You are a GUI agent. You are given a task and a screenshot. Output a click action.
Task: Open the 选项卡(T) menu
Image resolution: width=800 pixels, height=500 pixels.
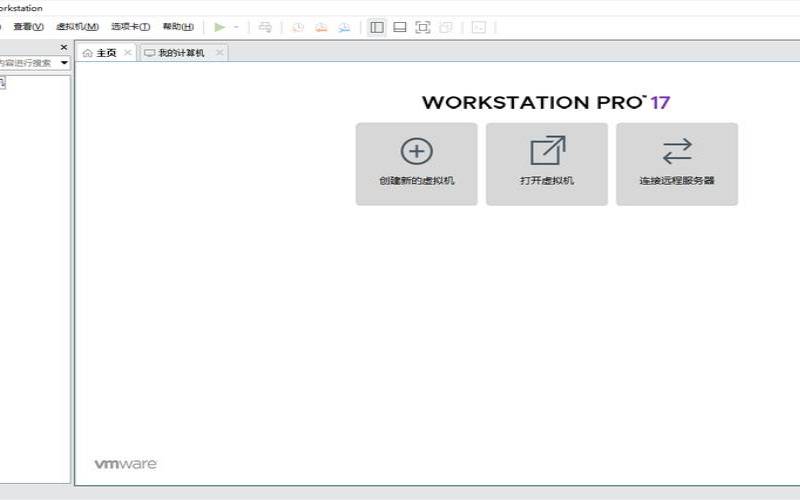tap(130, 27)
